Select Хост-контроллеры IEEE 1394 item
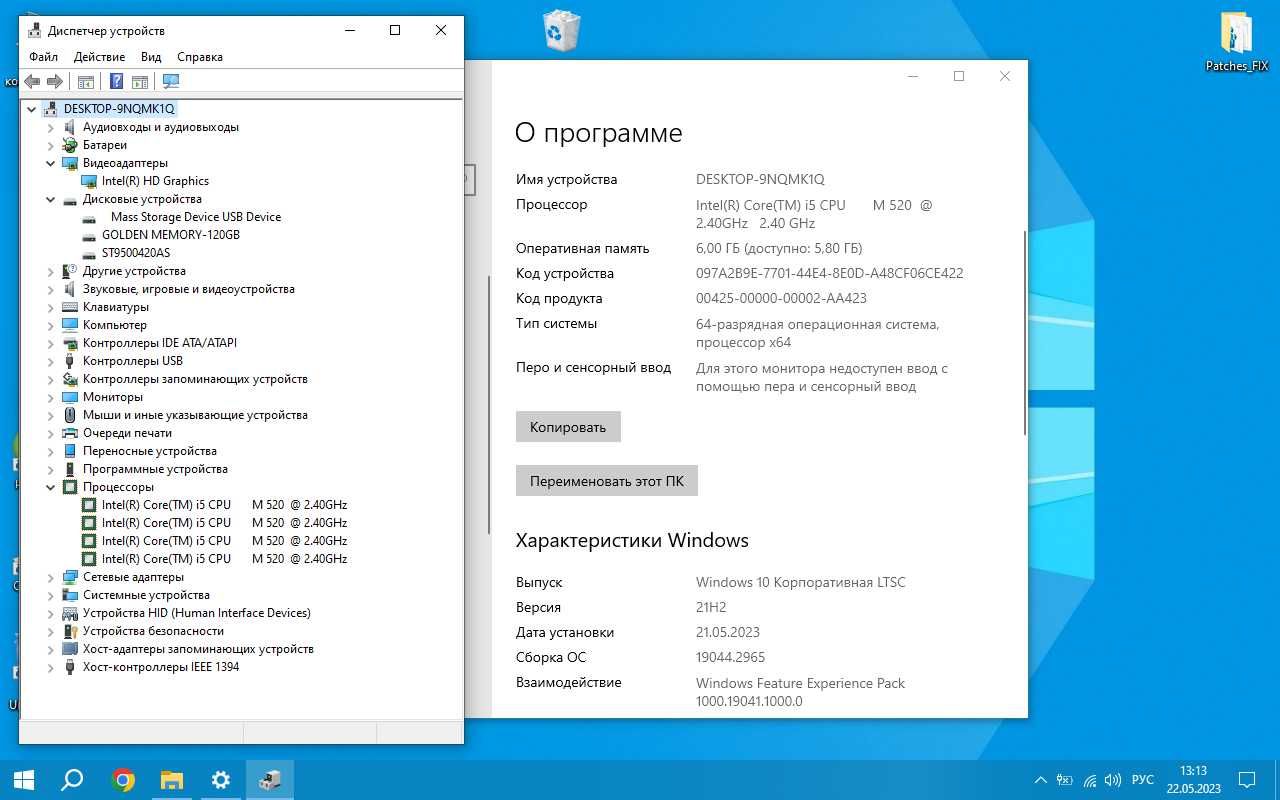The width and height of the screenshot is (1280, 800). [x=161, y=667]
